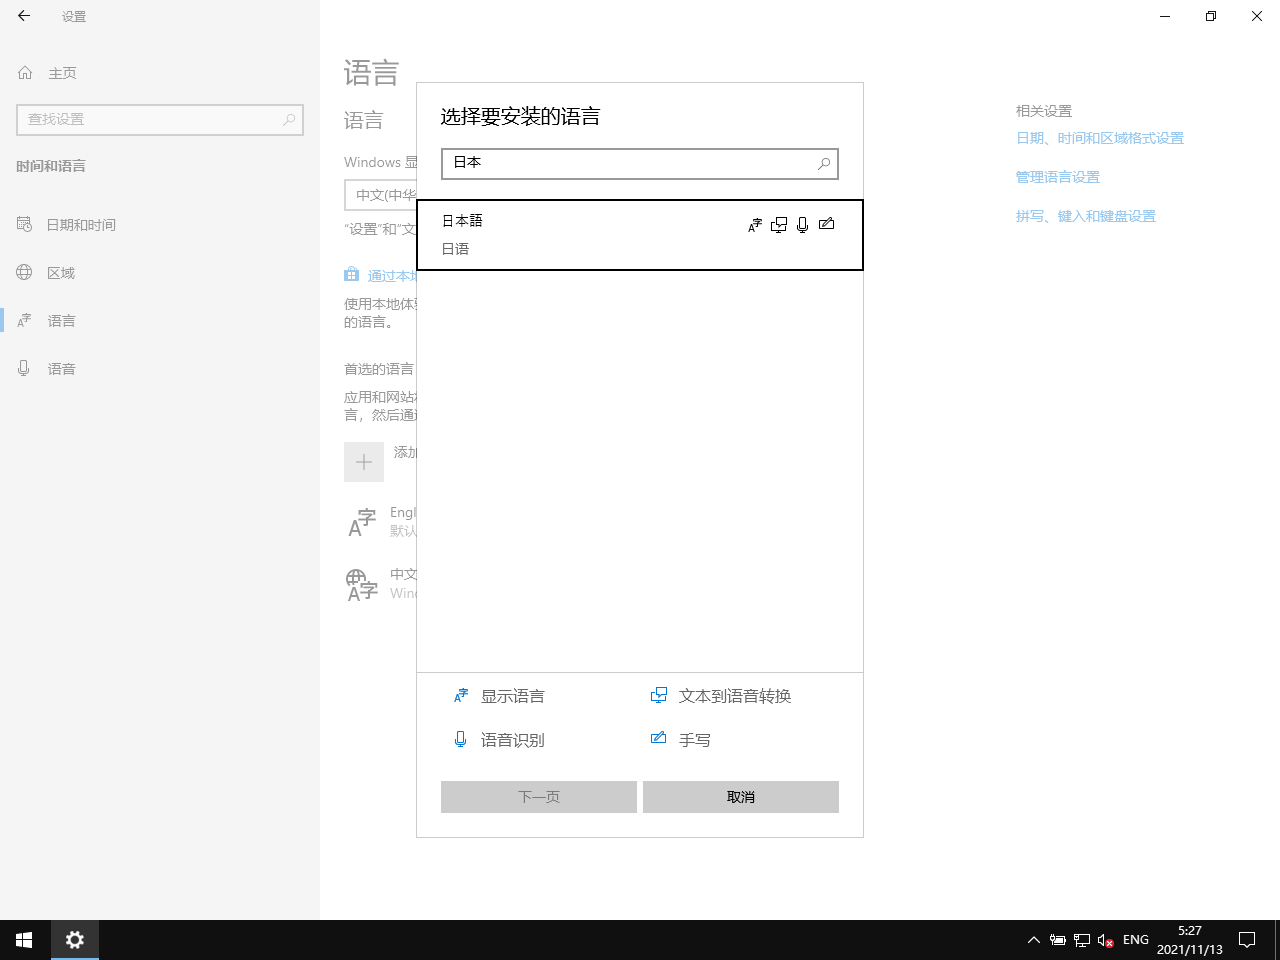This screenshot has height=960, width=1280.
Task: Click the plus icon to add language
Action: point(364,462)
